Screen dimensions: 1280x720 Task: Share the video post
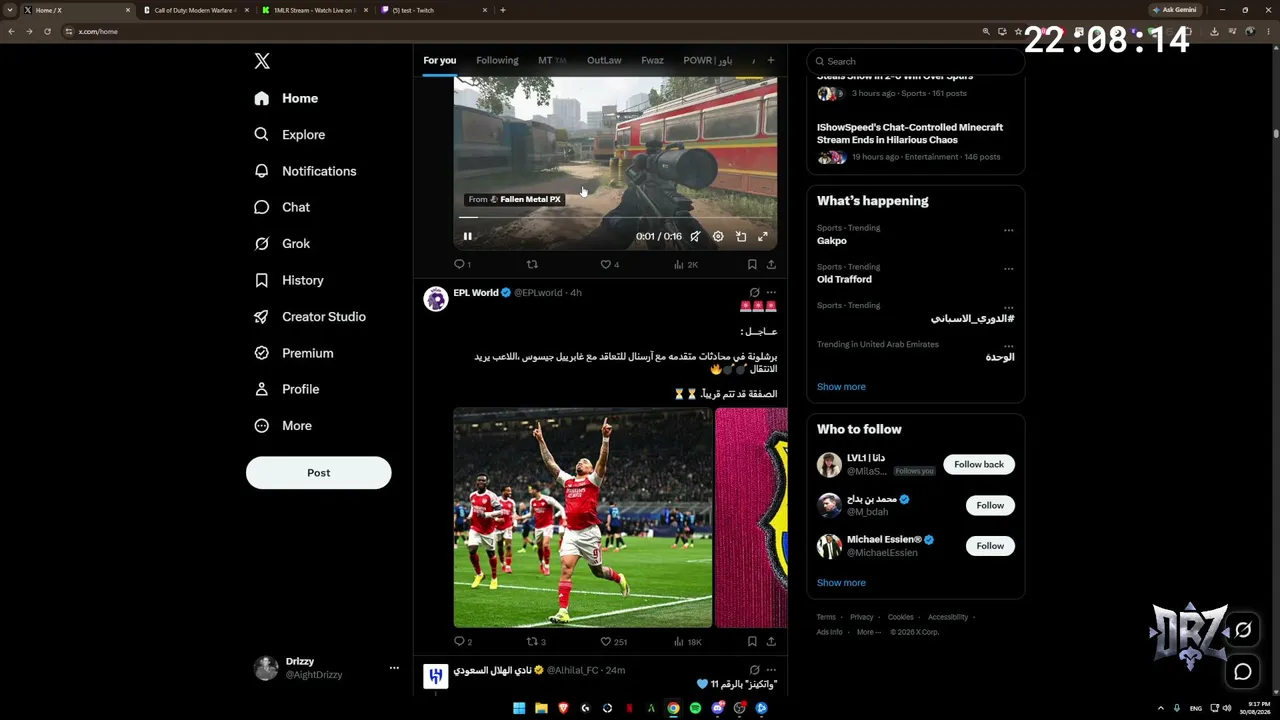[771, 265]
